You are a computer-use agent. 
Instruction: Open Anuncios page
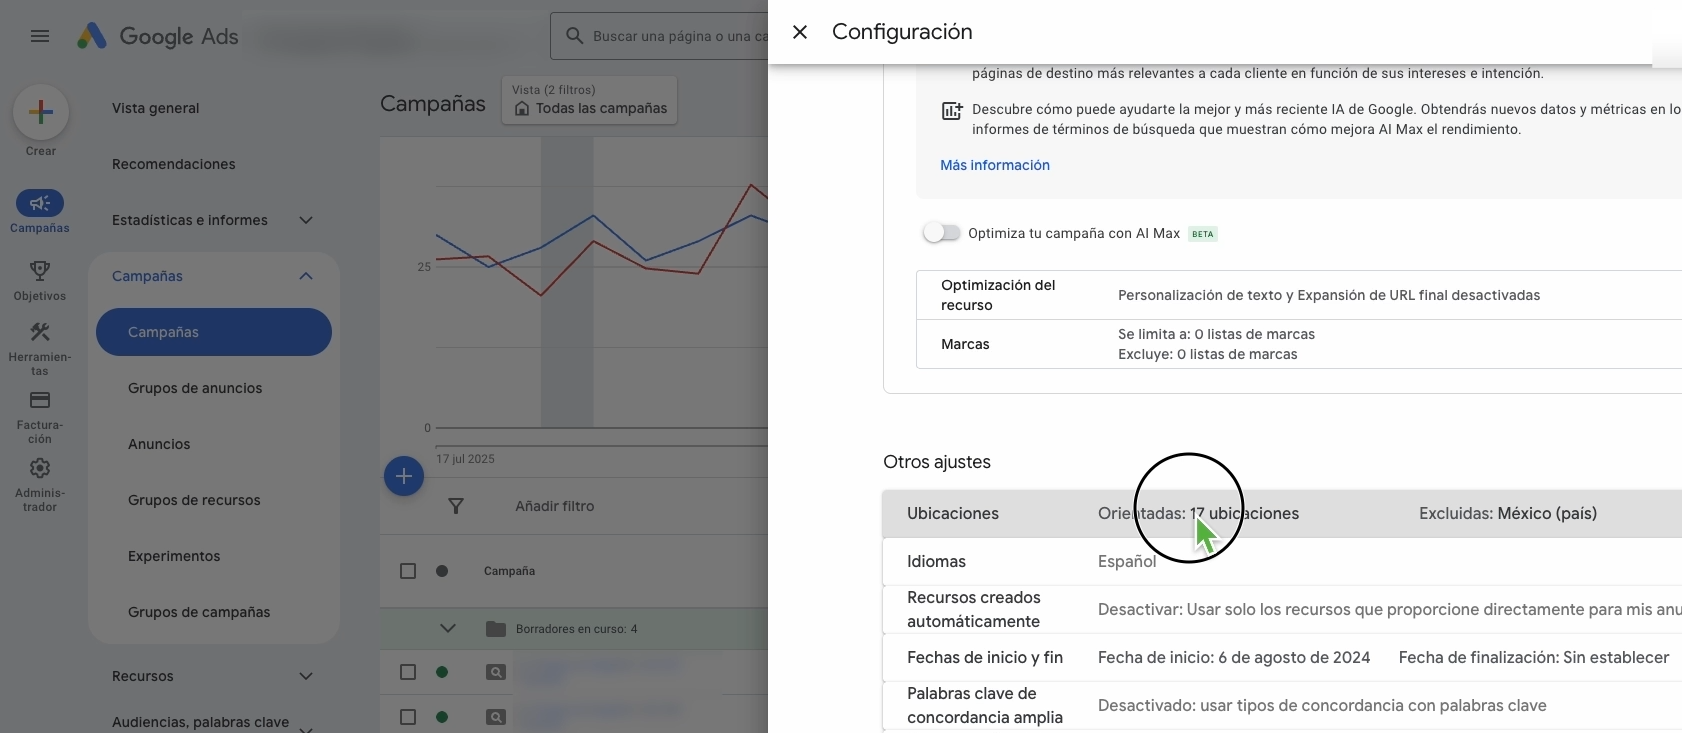pyautogui.click(x=159, y=444)
